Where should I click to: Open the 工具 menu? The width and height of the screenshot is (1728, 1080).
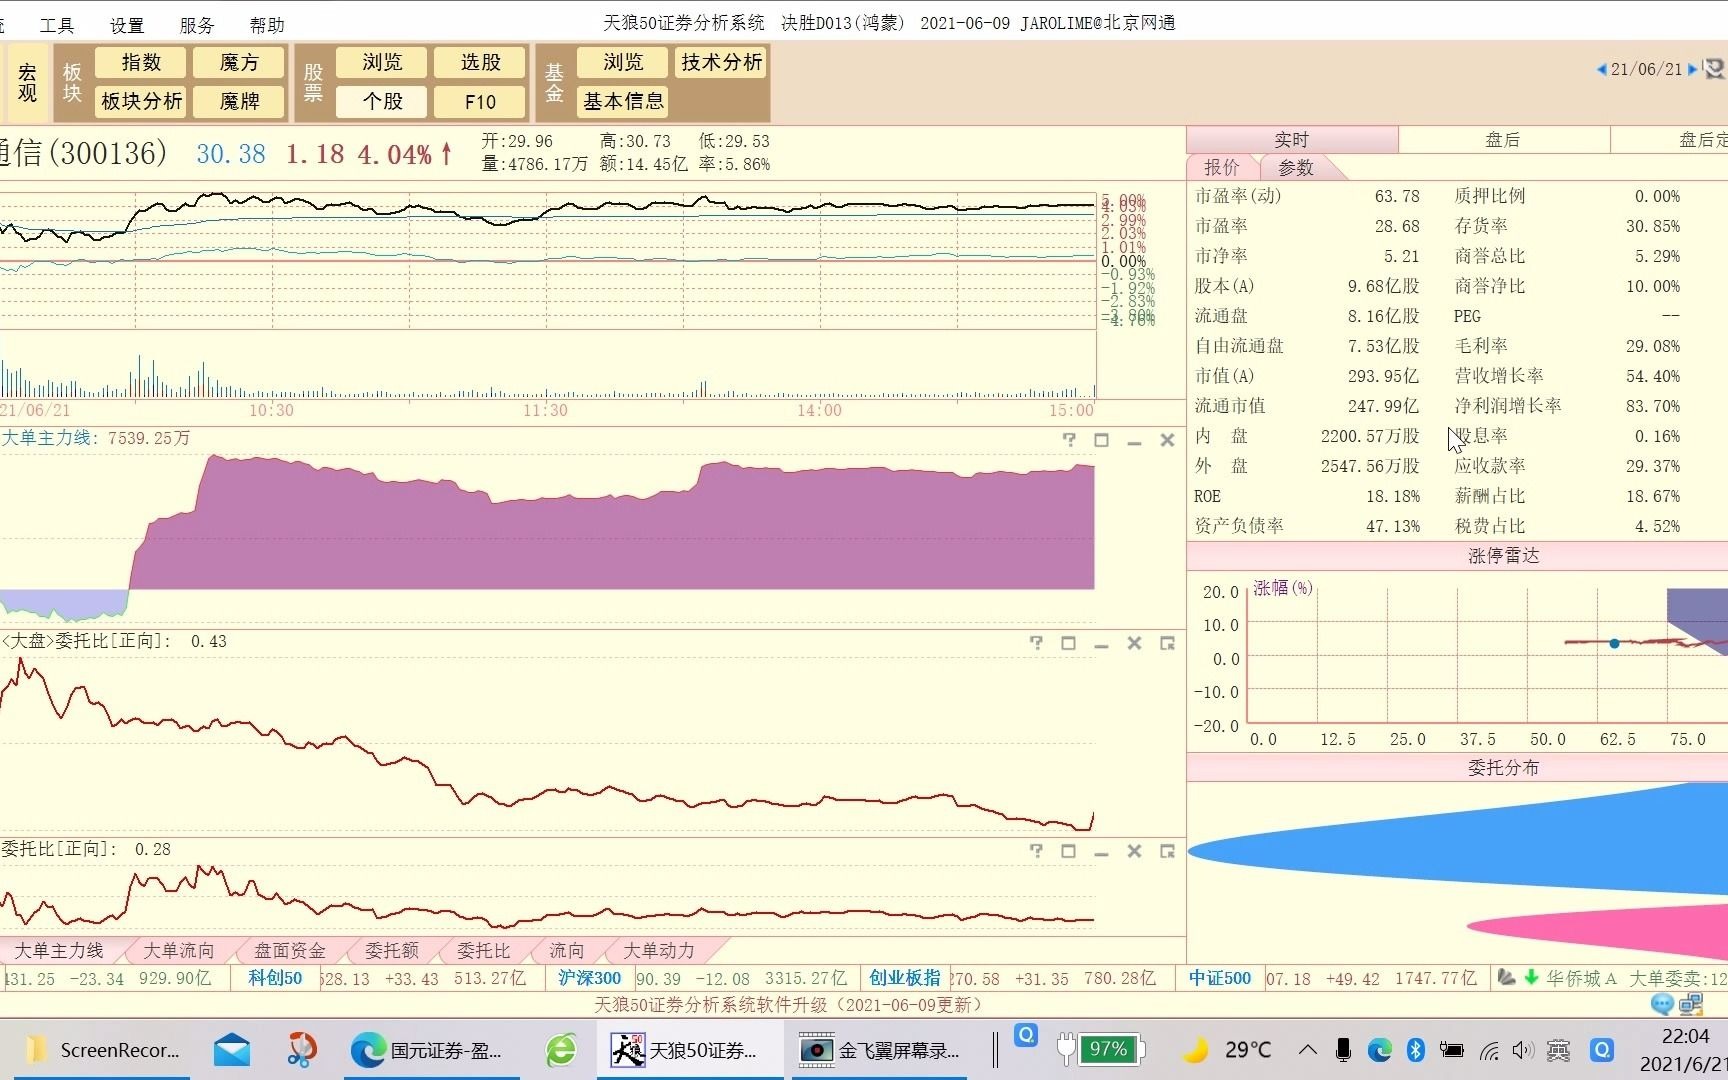tap(57, 25)
